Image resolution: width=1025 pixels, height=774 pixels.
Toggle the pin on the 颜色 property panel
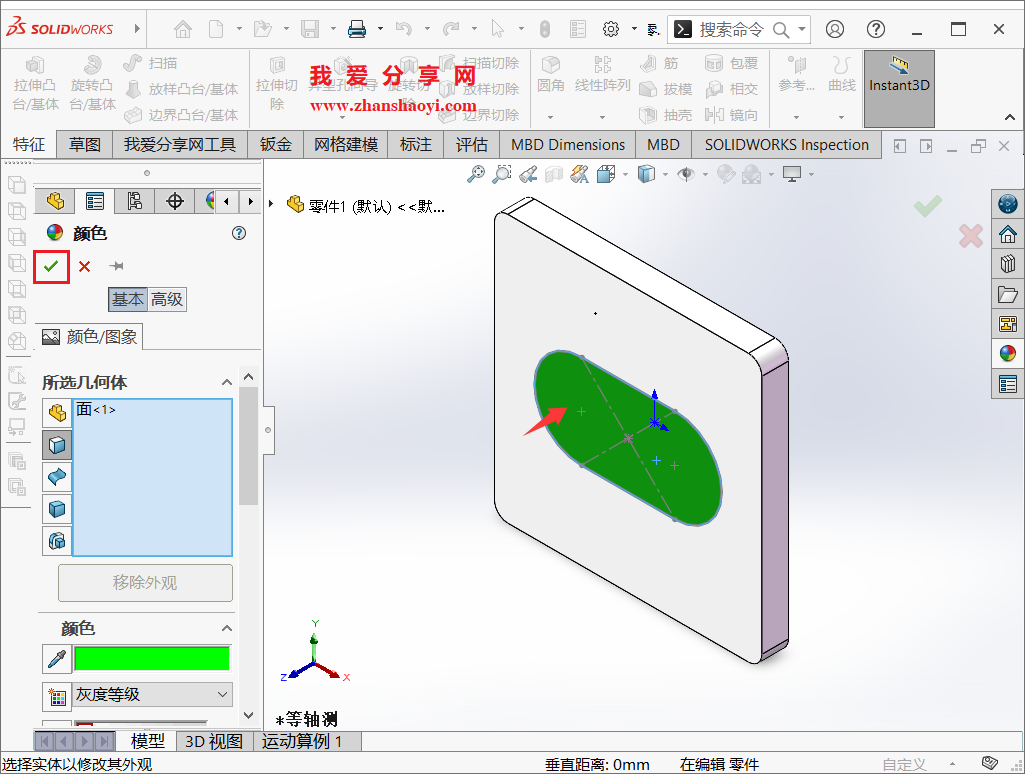click(x=115, y=265)
